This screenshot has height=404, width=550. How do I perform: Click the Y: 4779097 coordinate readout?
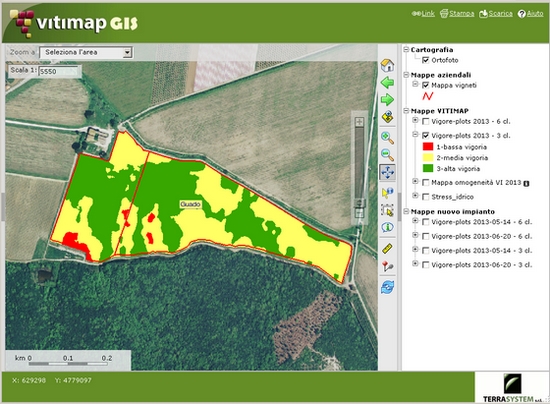click(73, 381)
